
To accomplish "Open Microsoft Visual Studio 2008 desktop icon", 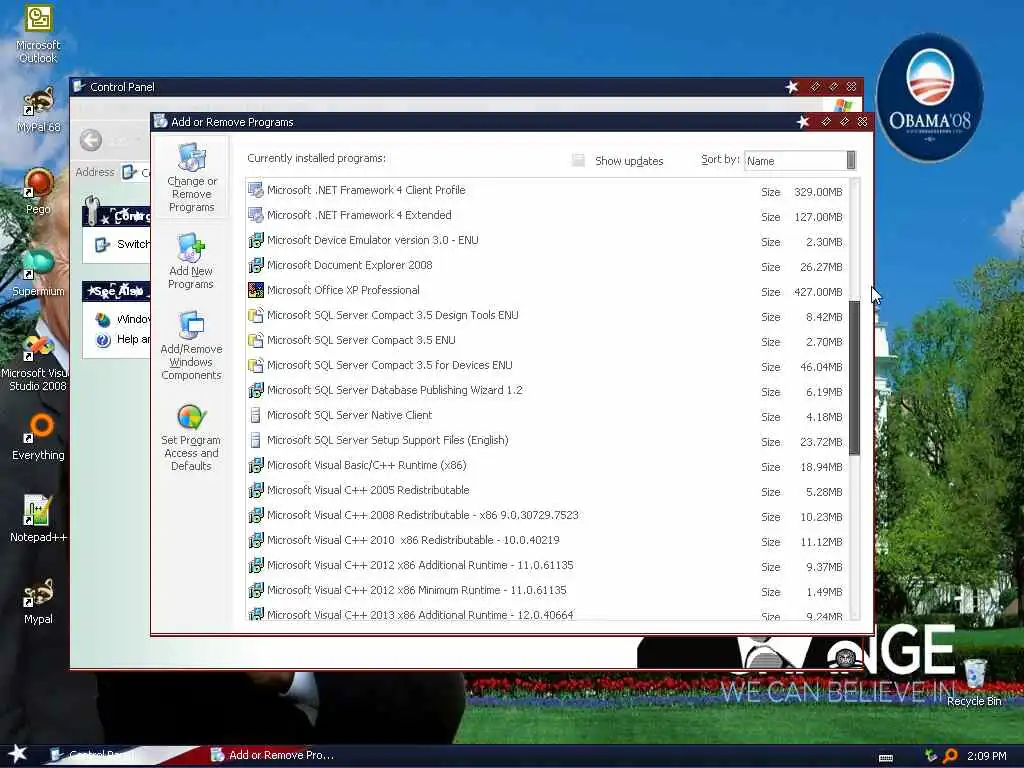I will pyautogui.click(x=37, y=362).
